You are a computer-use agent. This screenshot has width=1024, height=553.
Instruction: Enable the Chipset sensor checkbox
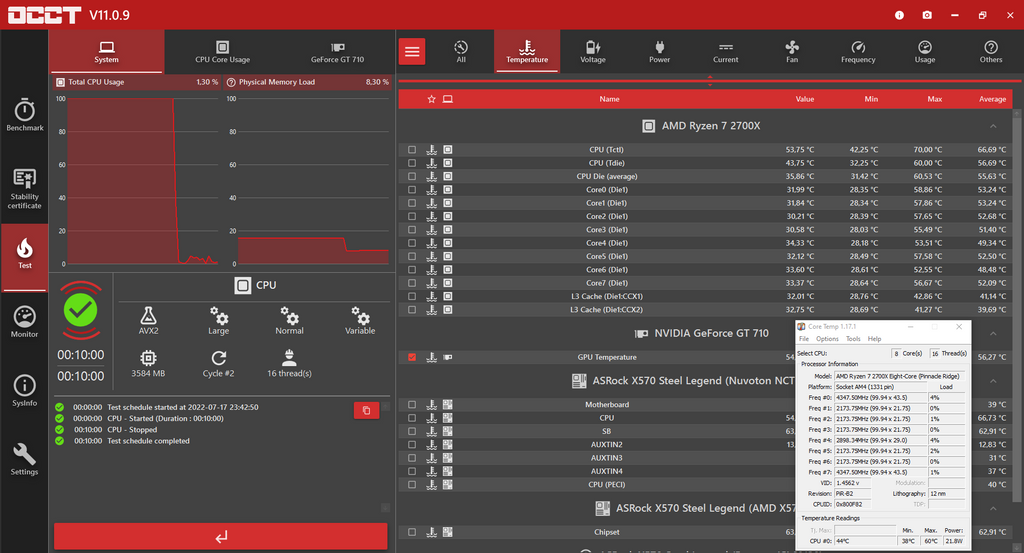click(x=412, y=532)
